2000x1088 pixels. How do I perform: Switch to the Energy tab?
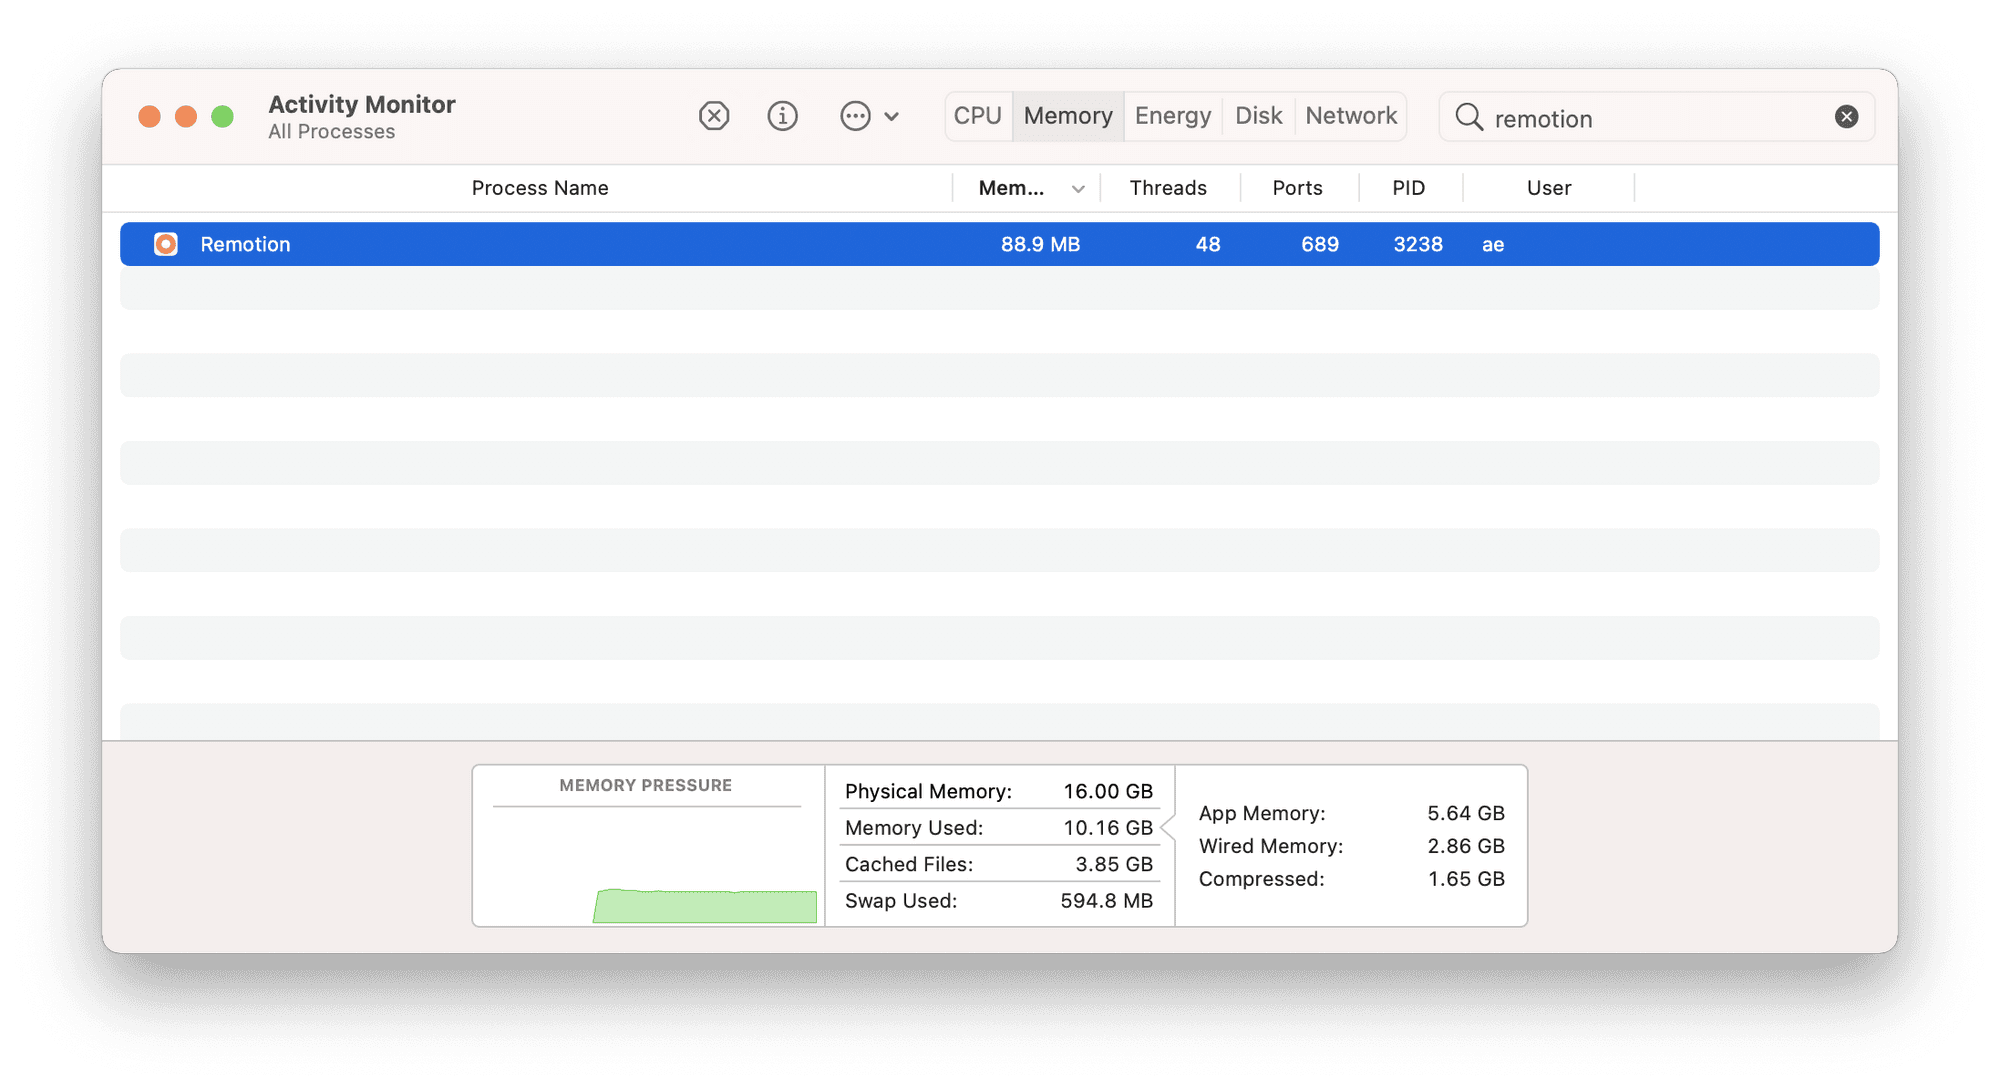coord(1172,116)
